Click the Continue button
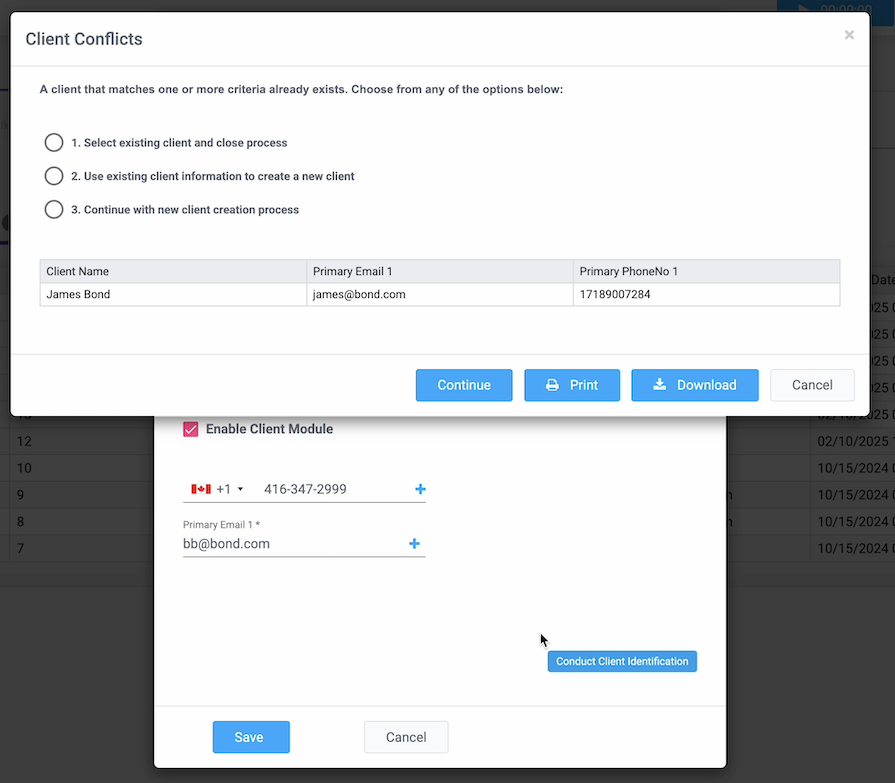The image size is (895, 783). [464, 385]
